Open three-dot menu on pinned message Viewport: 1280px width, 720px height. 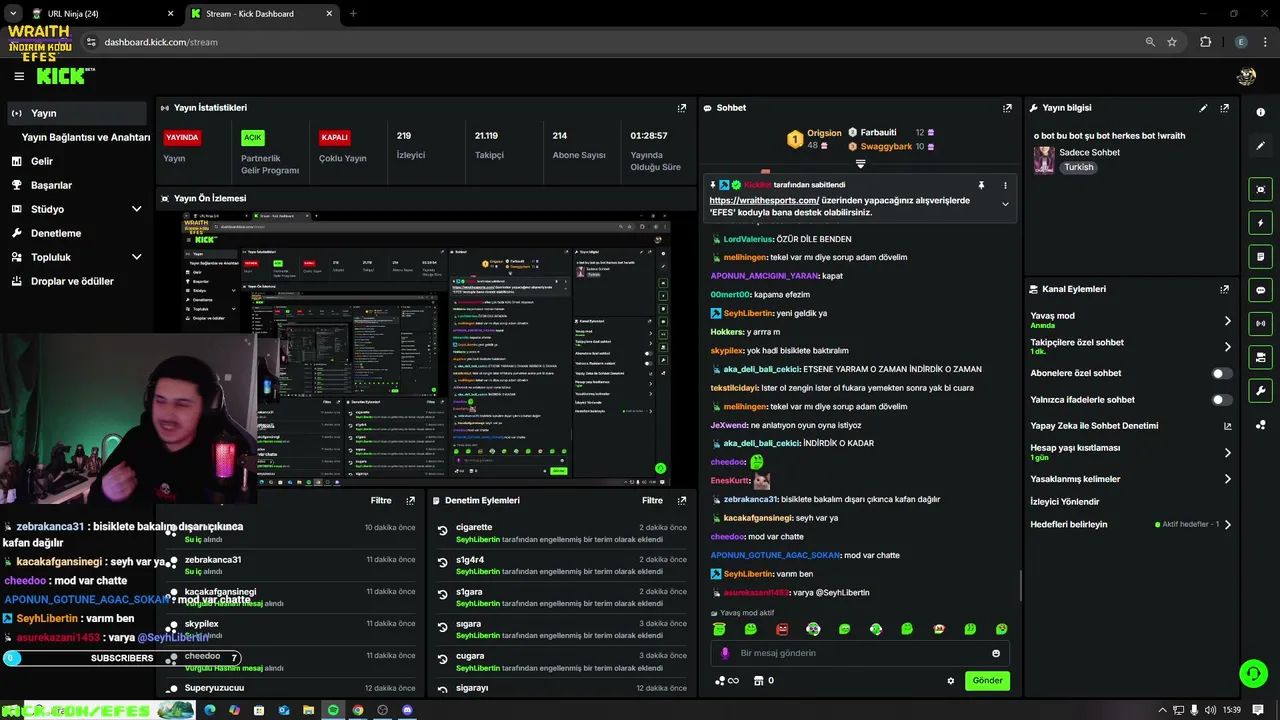click(x=1005, y=185)
